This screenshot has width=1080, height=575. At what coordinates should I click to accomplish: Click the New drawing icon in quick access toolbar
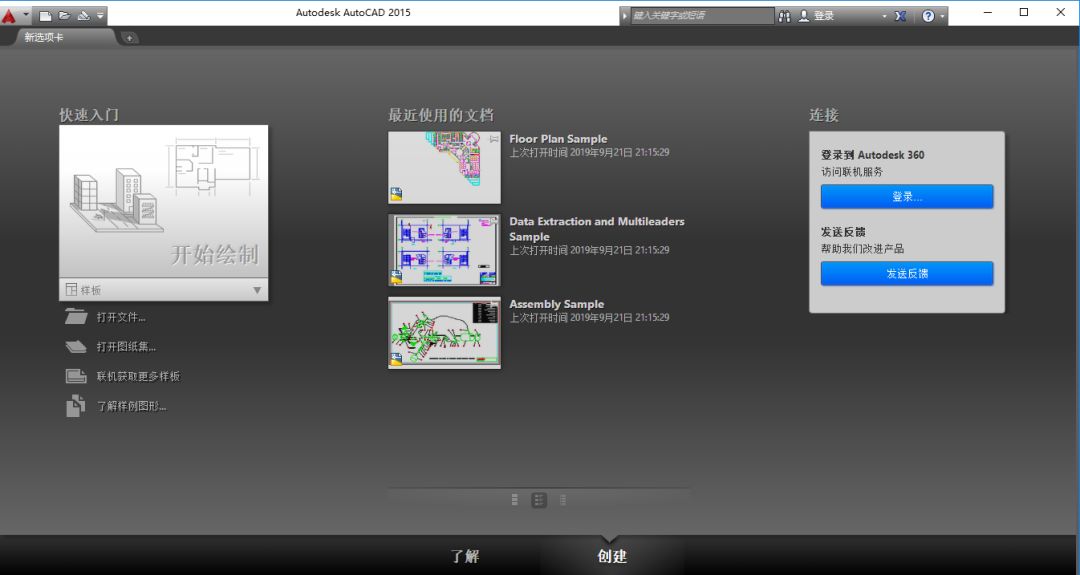tap(45, 15)
